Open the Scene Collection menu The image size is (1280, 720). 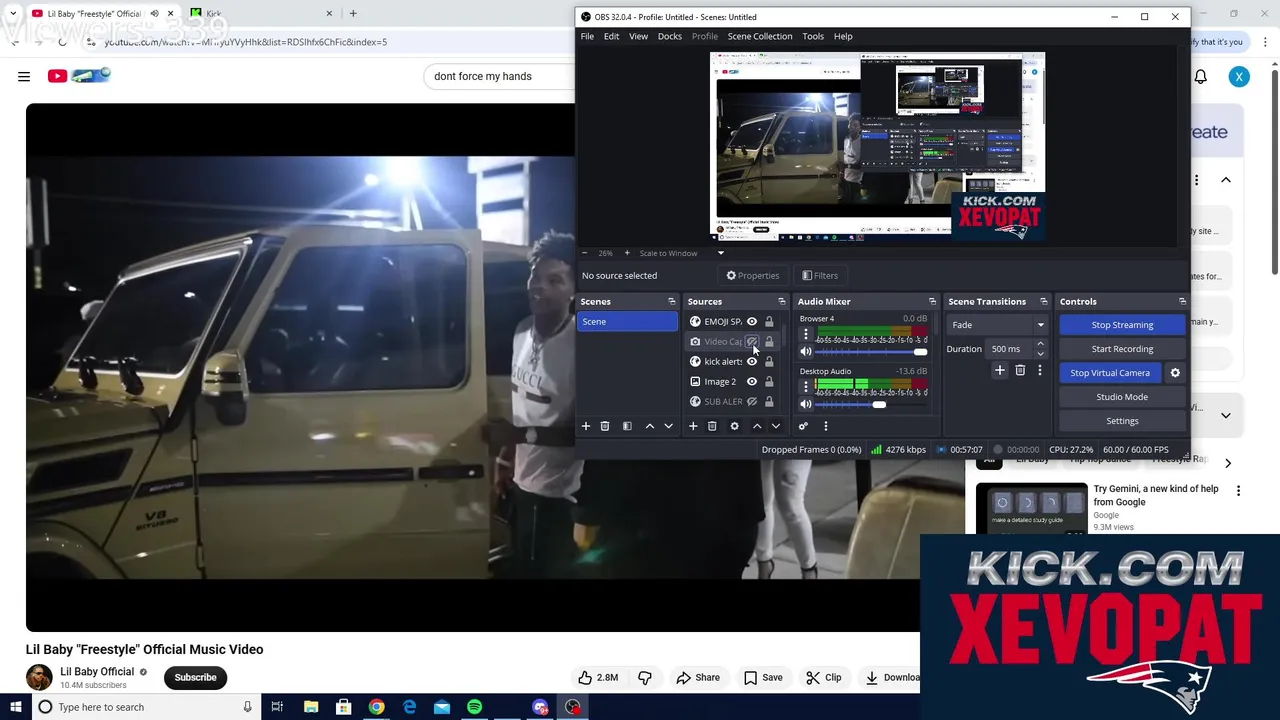click(x=760, y=36)
